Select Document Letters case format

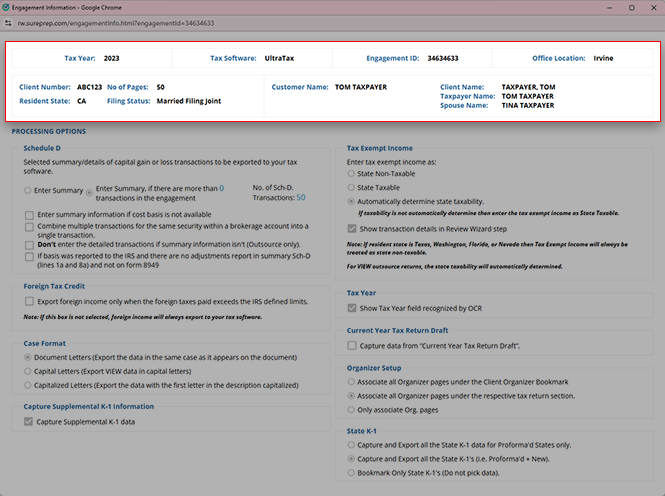click(x=28, y=357)
